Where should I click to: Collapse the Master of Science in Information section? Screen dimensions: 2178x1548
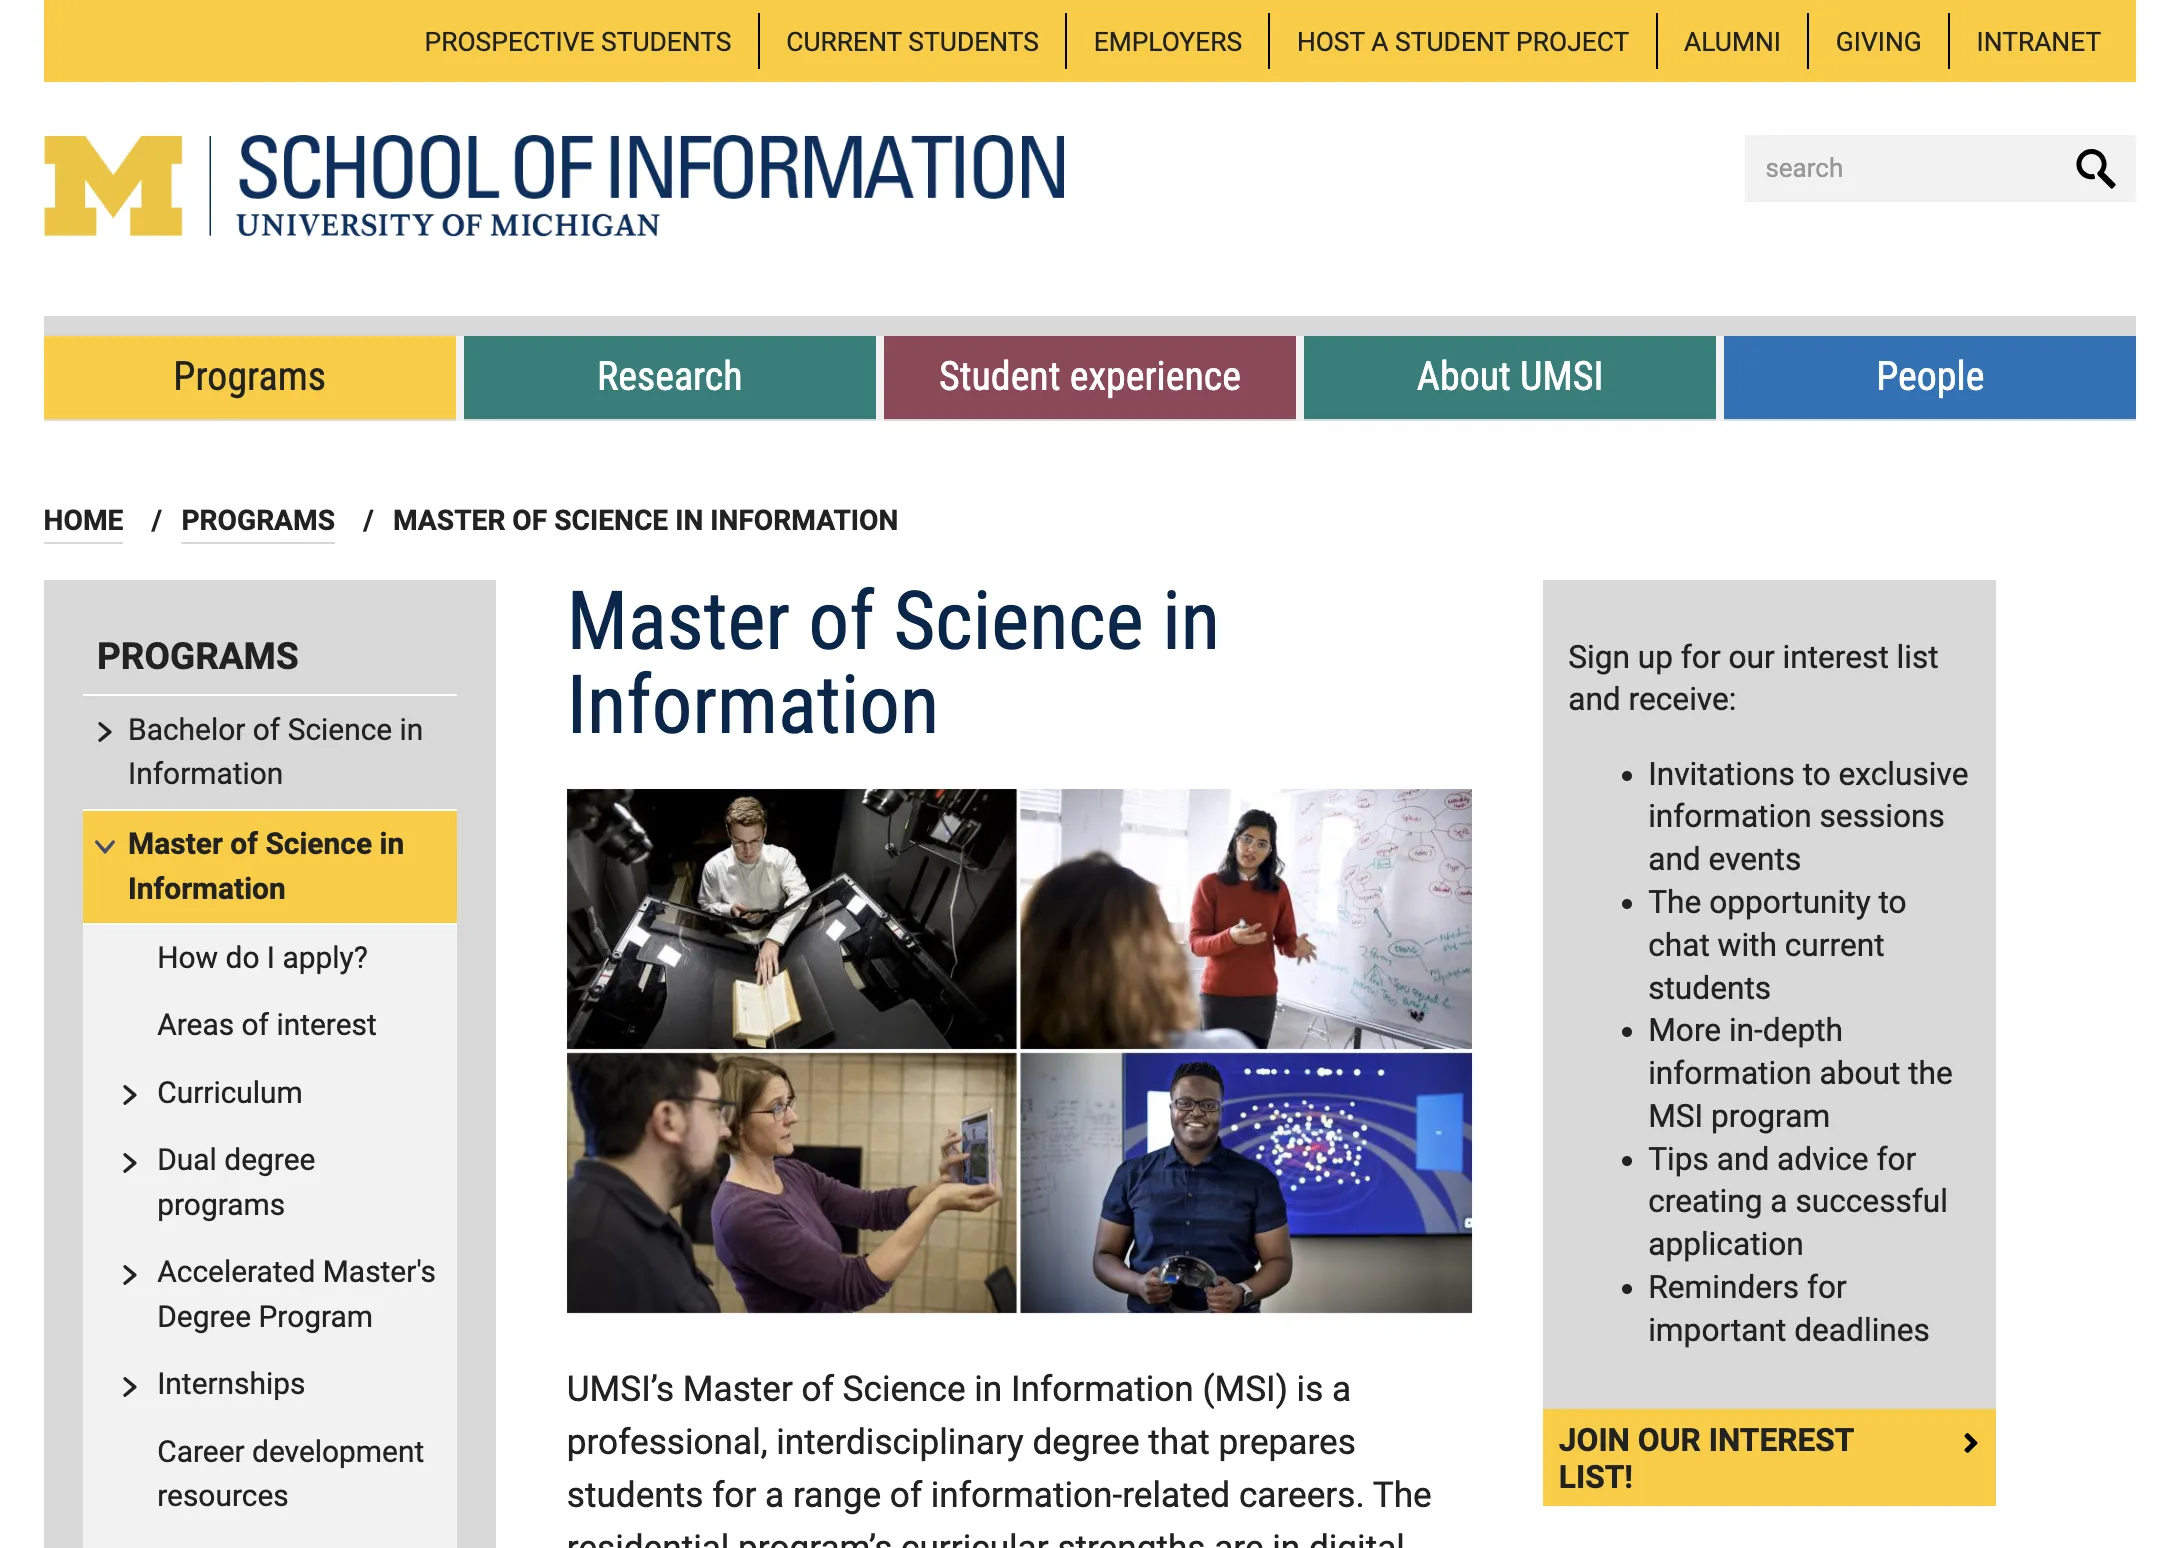(x=105, y=846)
